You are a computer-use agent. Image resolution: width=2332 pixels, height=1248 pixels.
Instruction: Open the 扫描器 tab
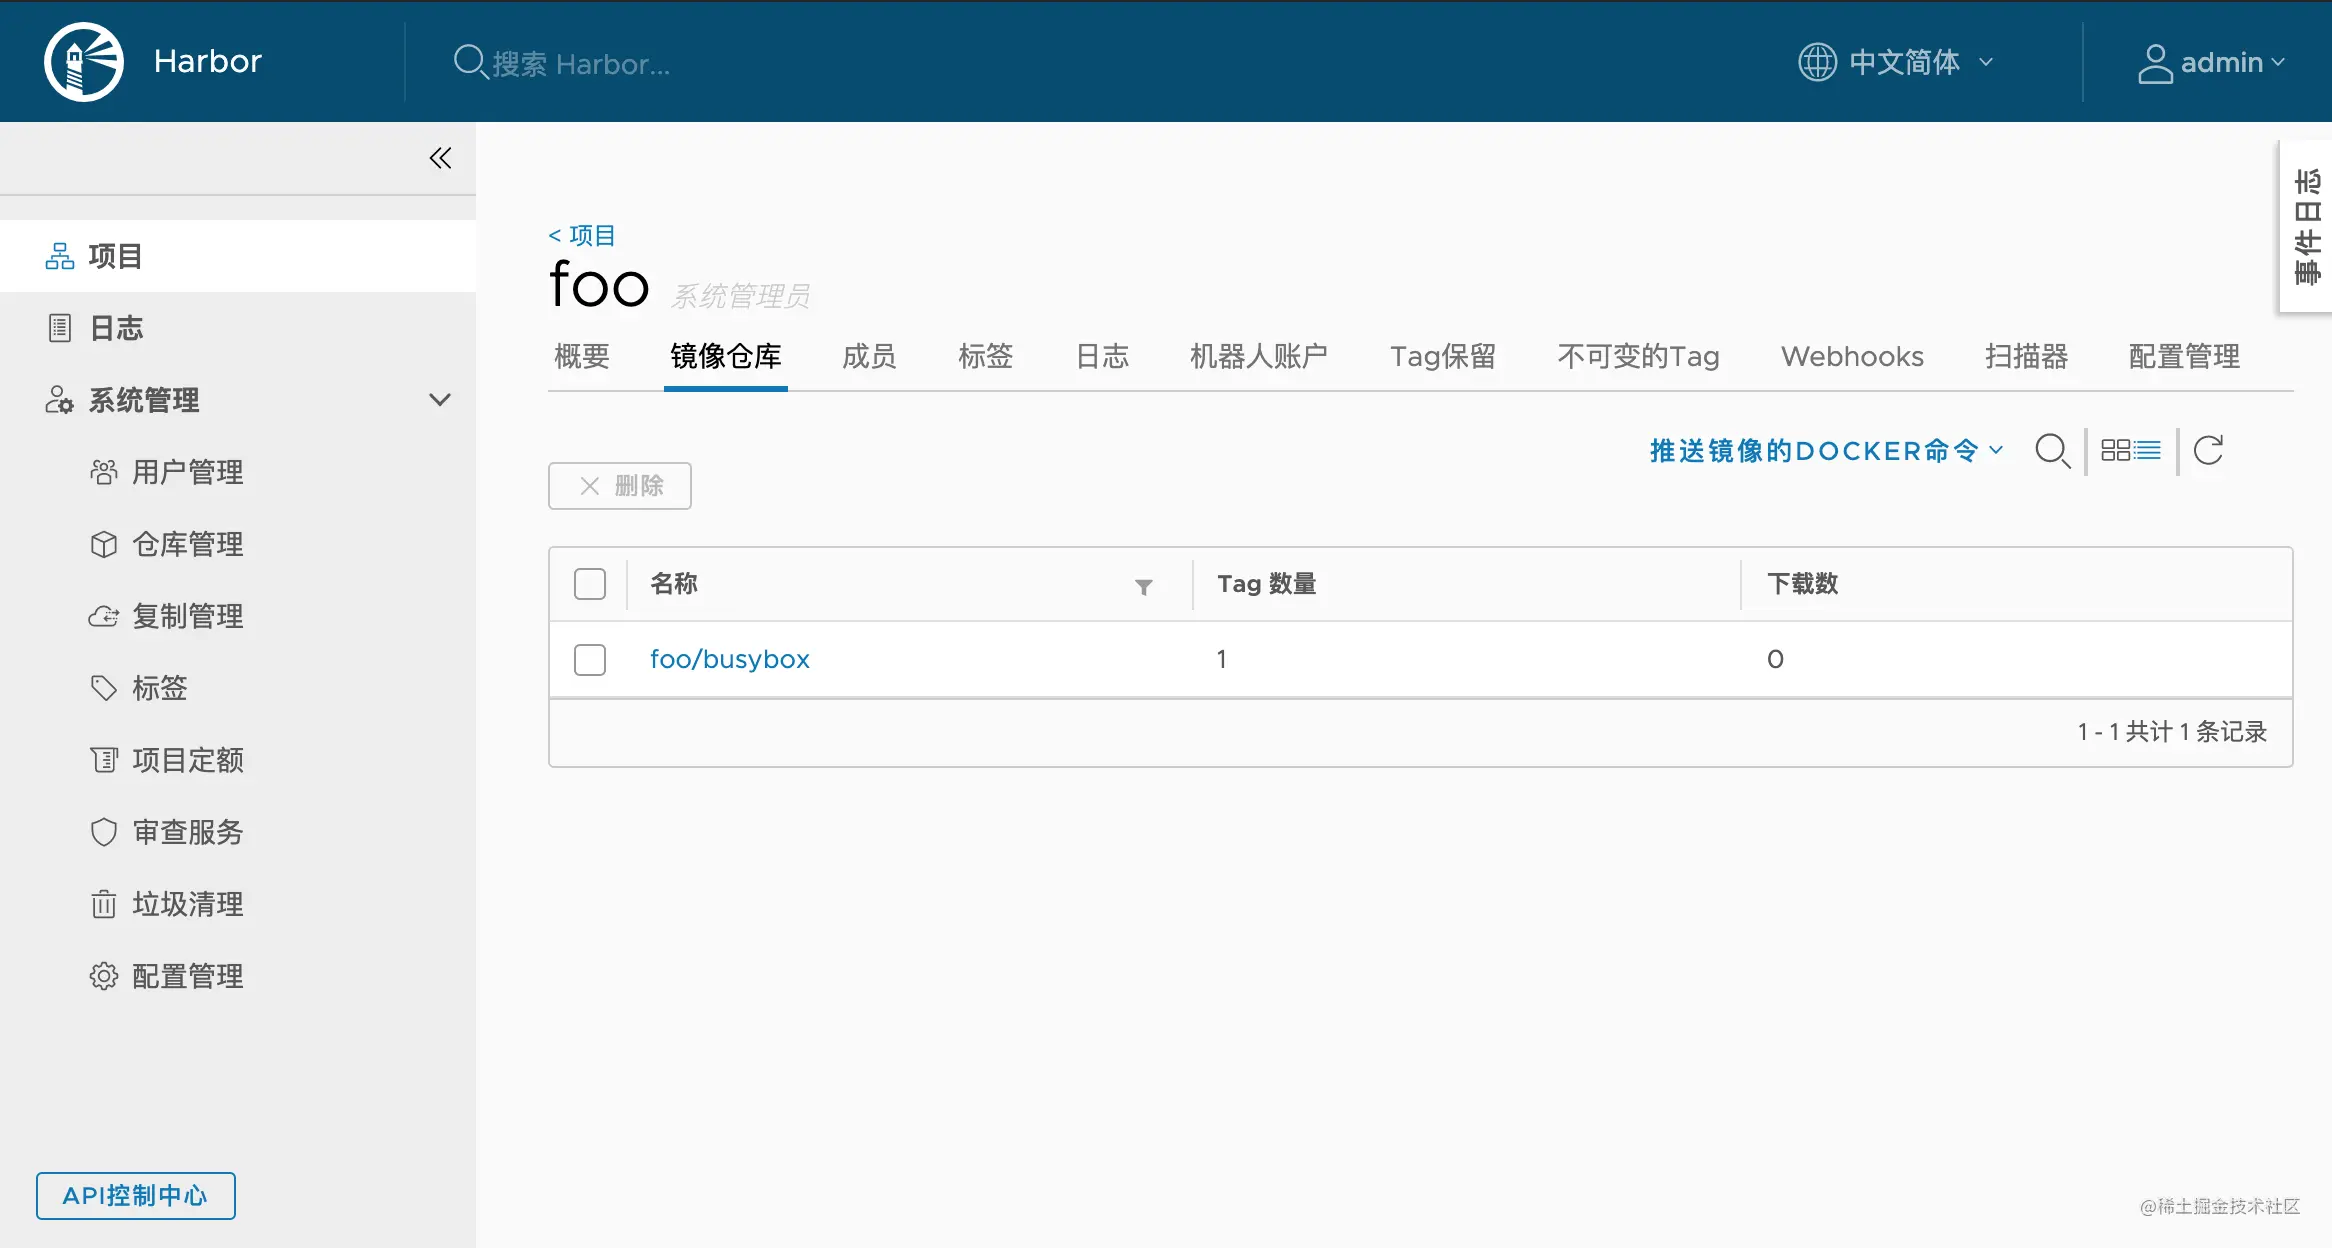click(2026, 356)
